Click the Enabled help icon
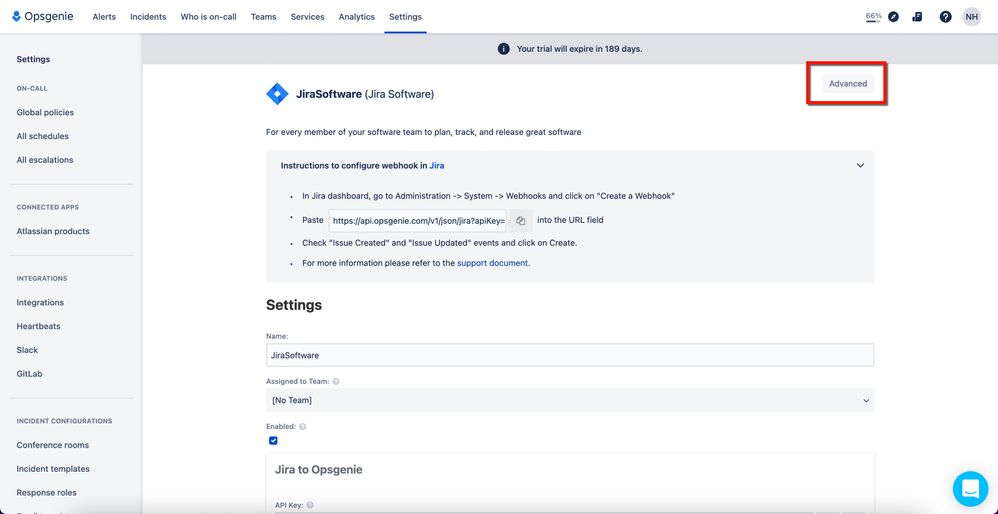The width and height of the screenshot is (998, 514). click(302, 427)
